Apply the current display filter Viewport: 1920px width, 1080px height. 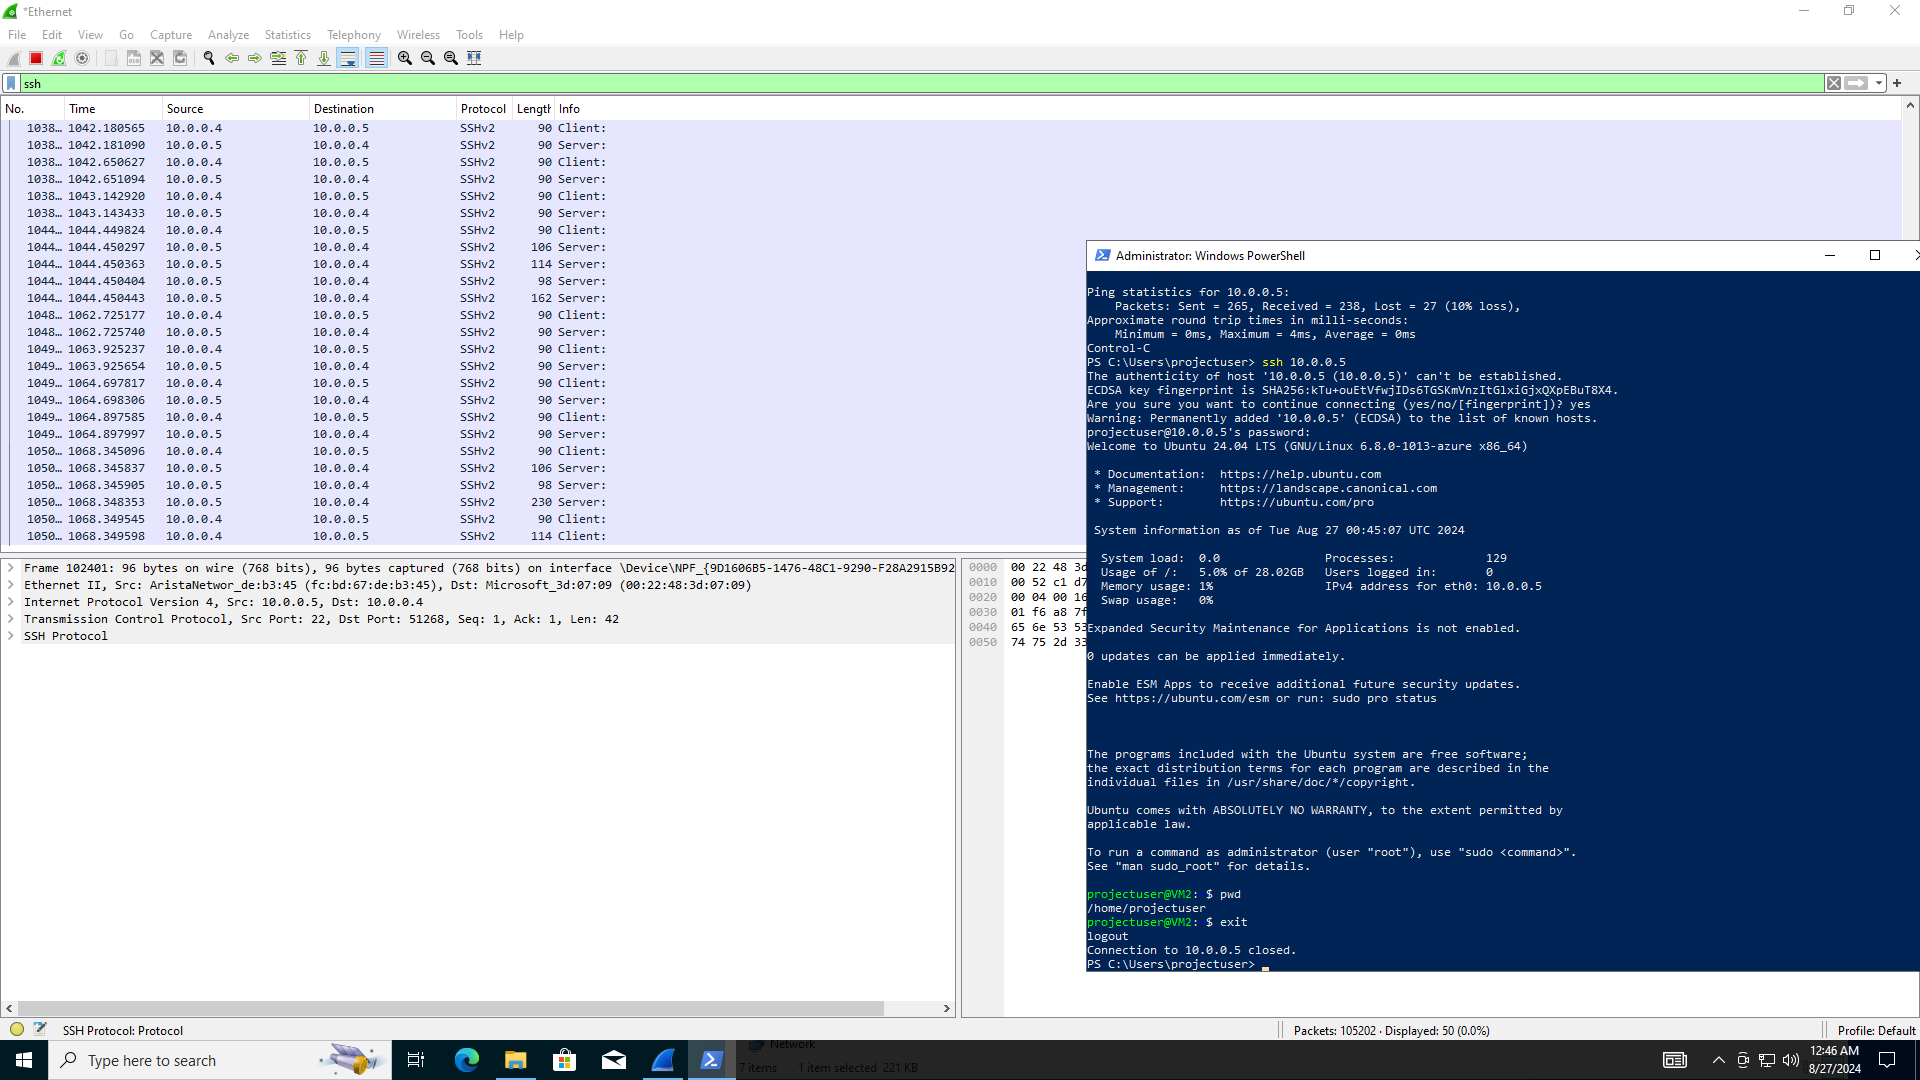(x=1858, y=83)
